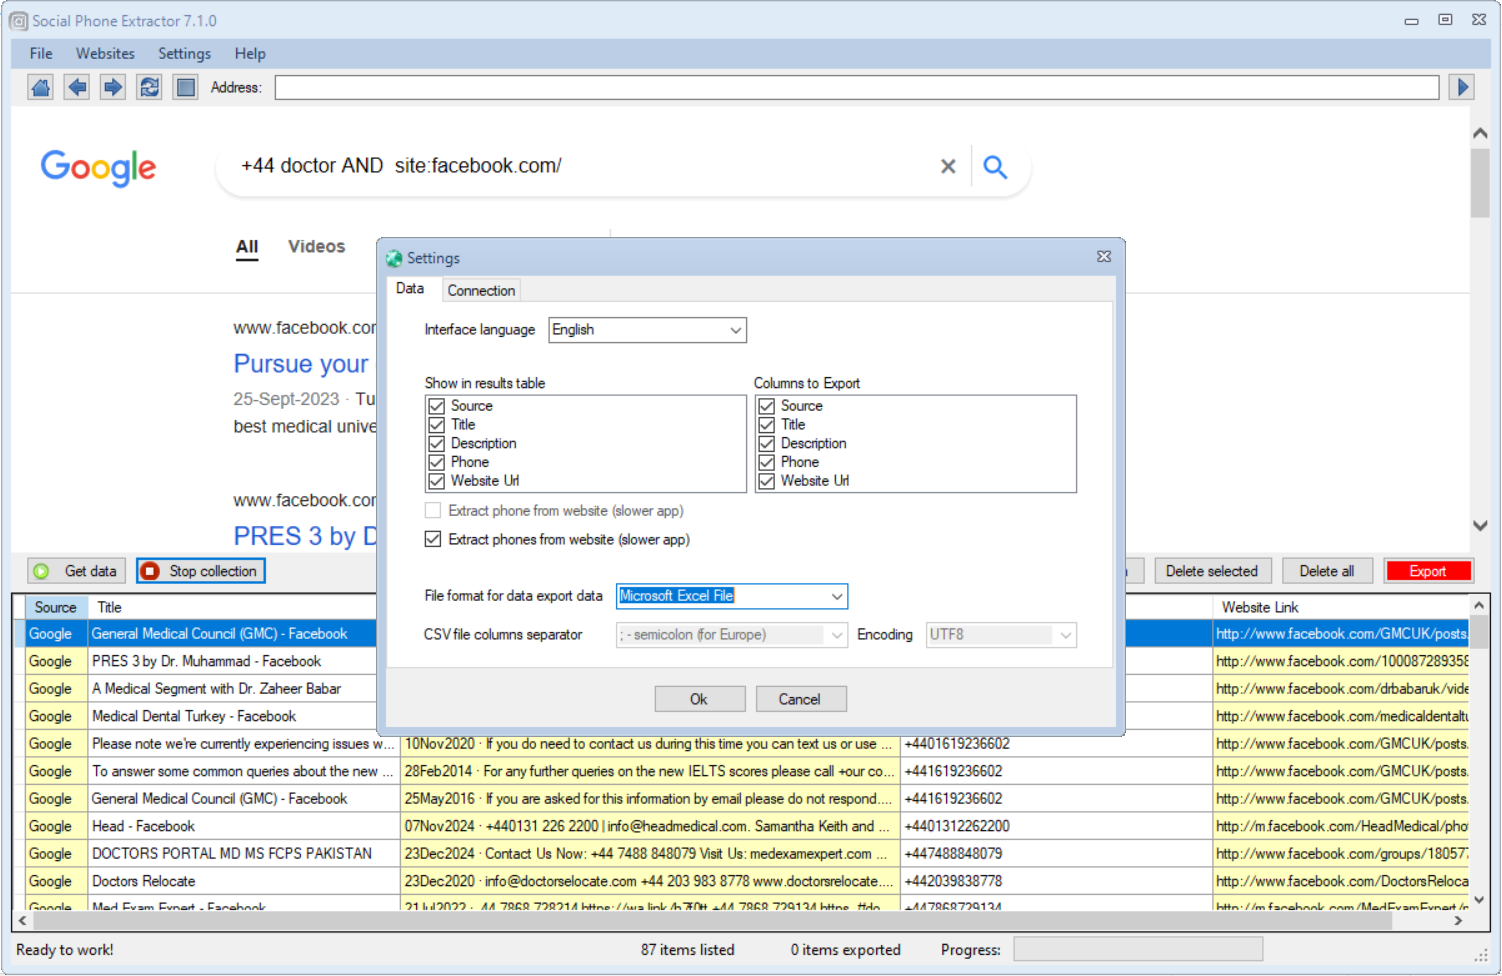1502x976 pixels.
Task: Expand the File format export dropdown
Action: [x=836, y=596]
